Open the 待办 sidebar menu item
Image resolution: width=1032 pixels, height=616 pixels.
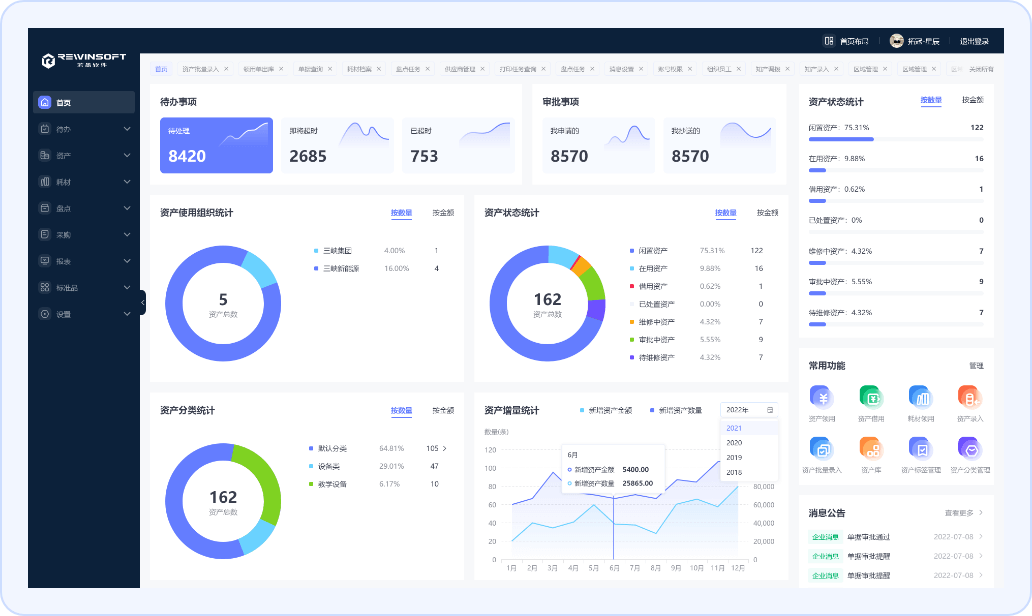(x=84, y=129)
